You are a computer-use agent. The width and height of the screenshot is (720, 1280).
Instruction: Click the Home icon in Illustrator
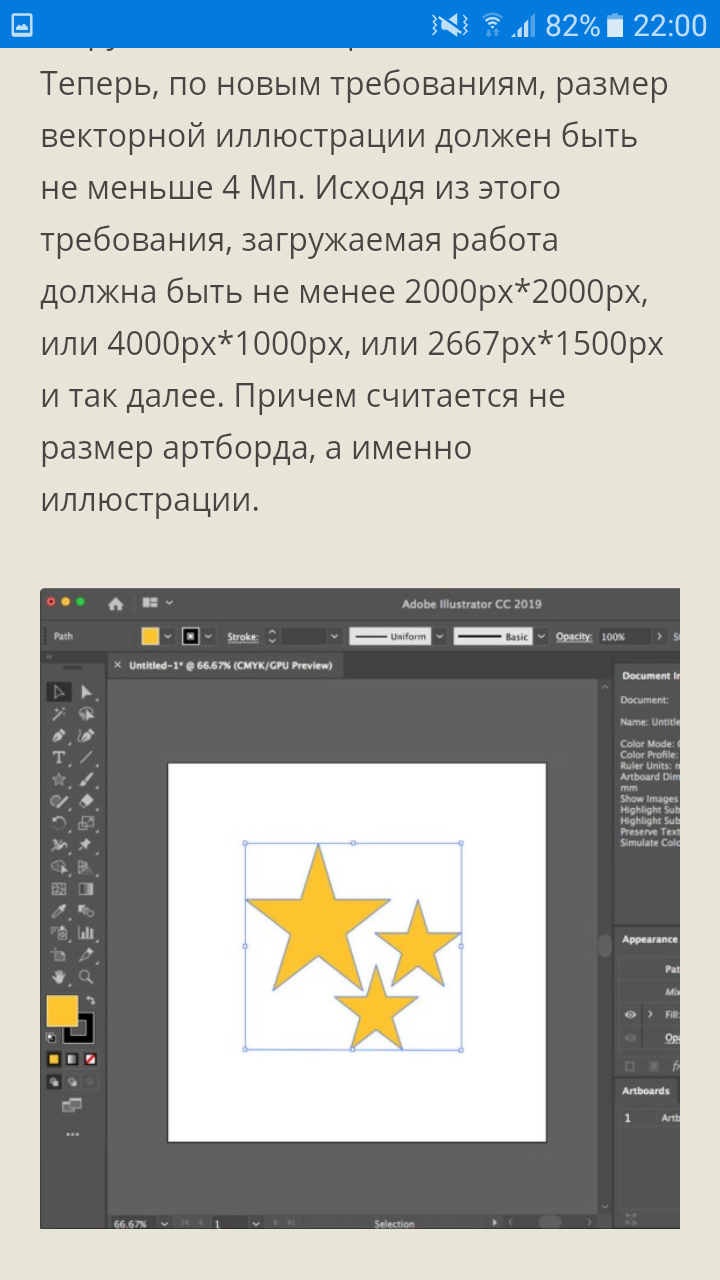tap(116, 603)
